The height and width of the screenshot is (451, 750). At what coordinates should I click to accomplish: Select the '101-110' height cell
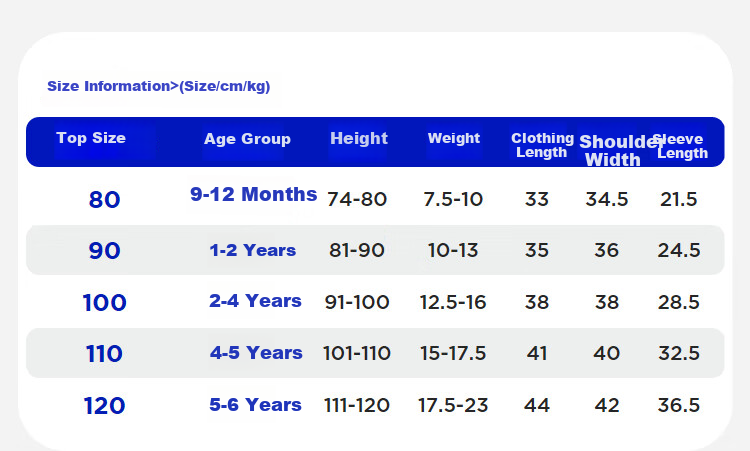coord(357,353)
